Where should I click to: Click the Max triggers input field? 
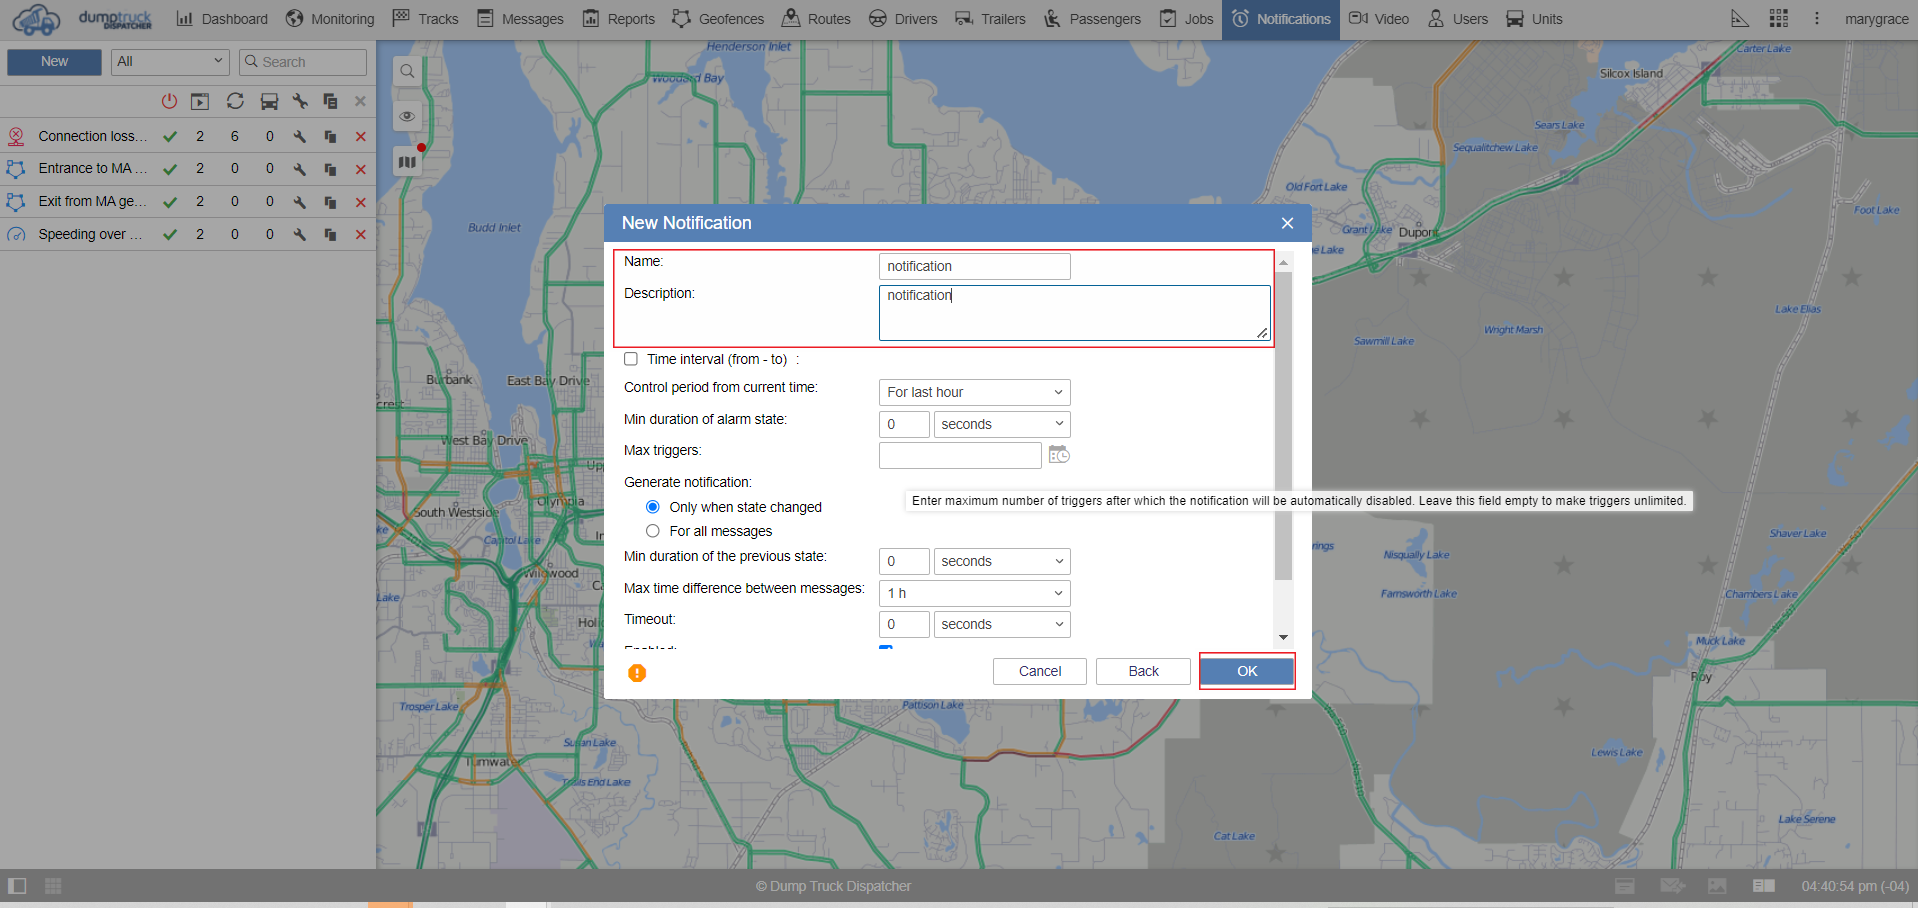pyautogui.click(x=960, y=455)
